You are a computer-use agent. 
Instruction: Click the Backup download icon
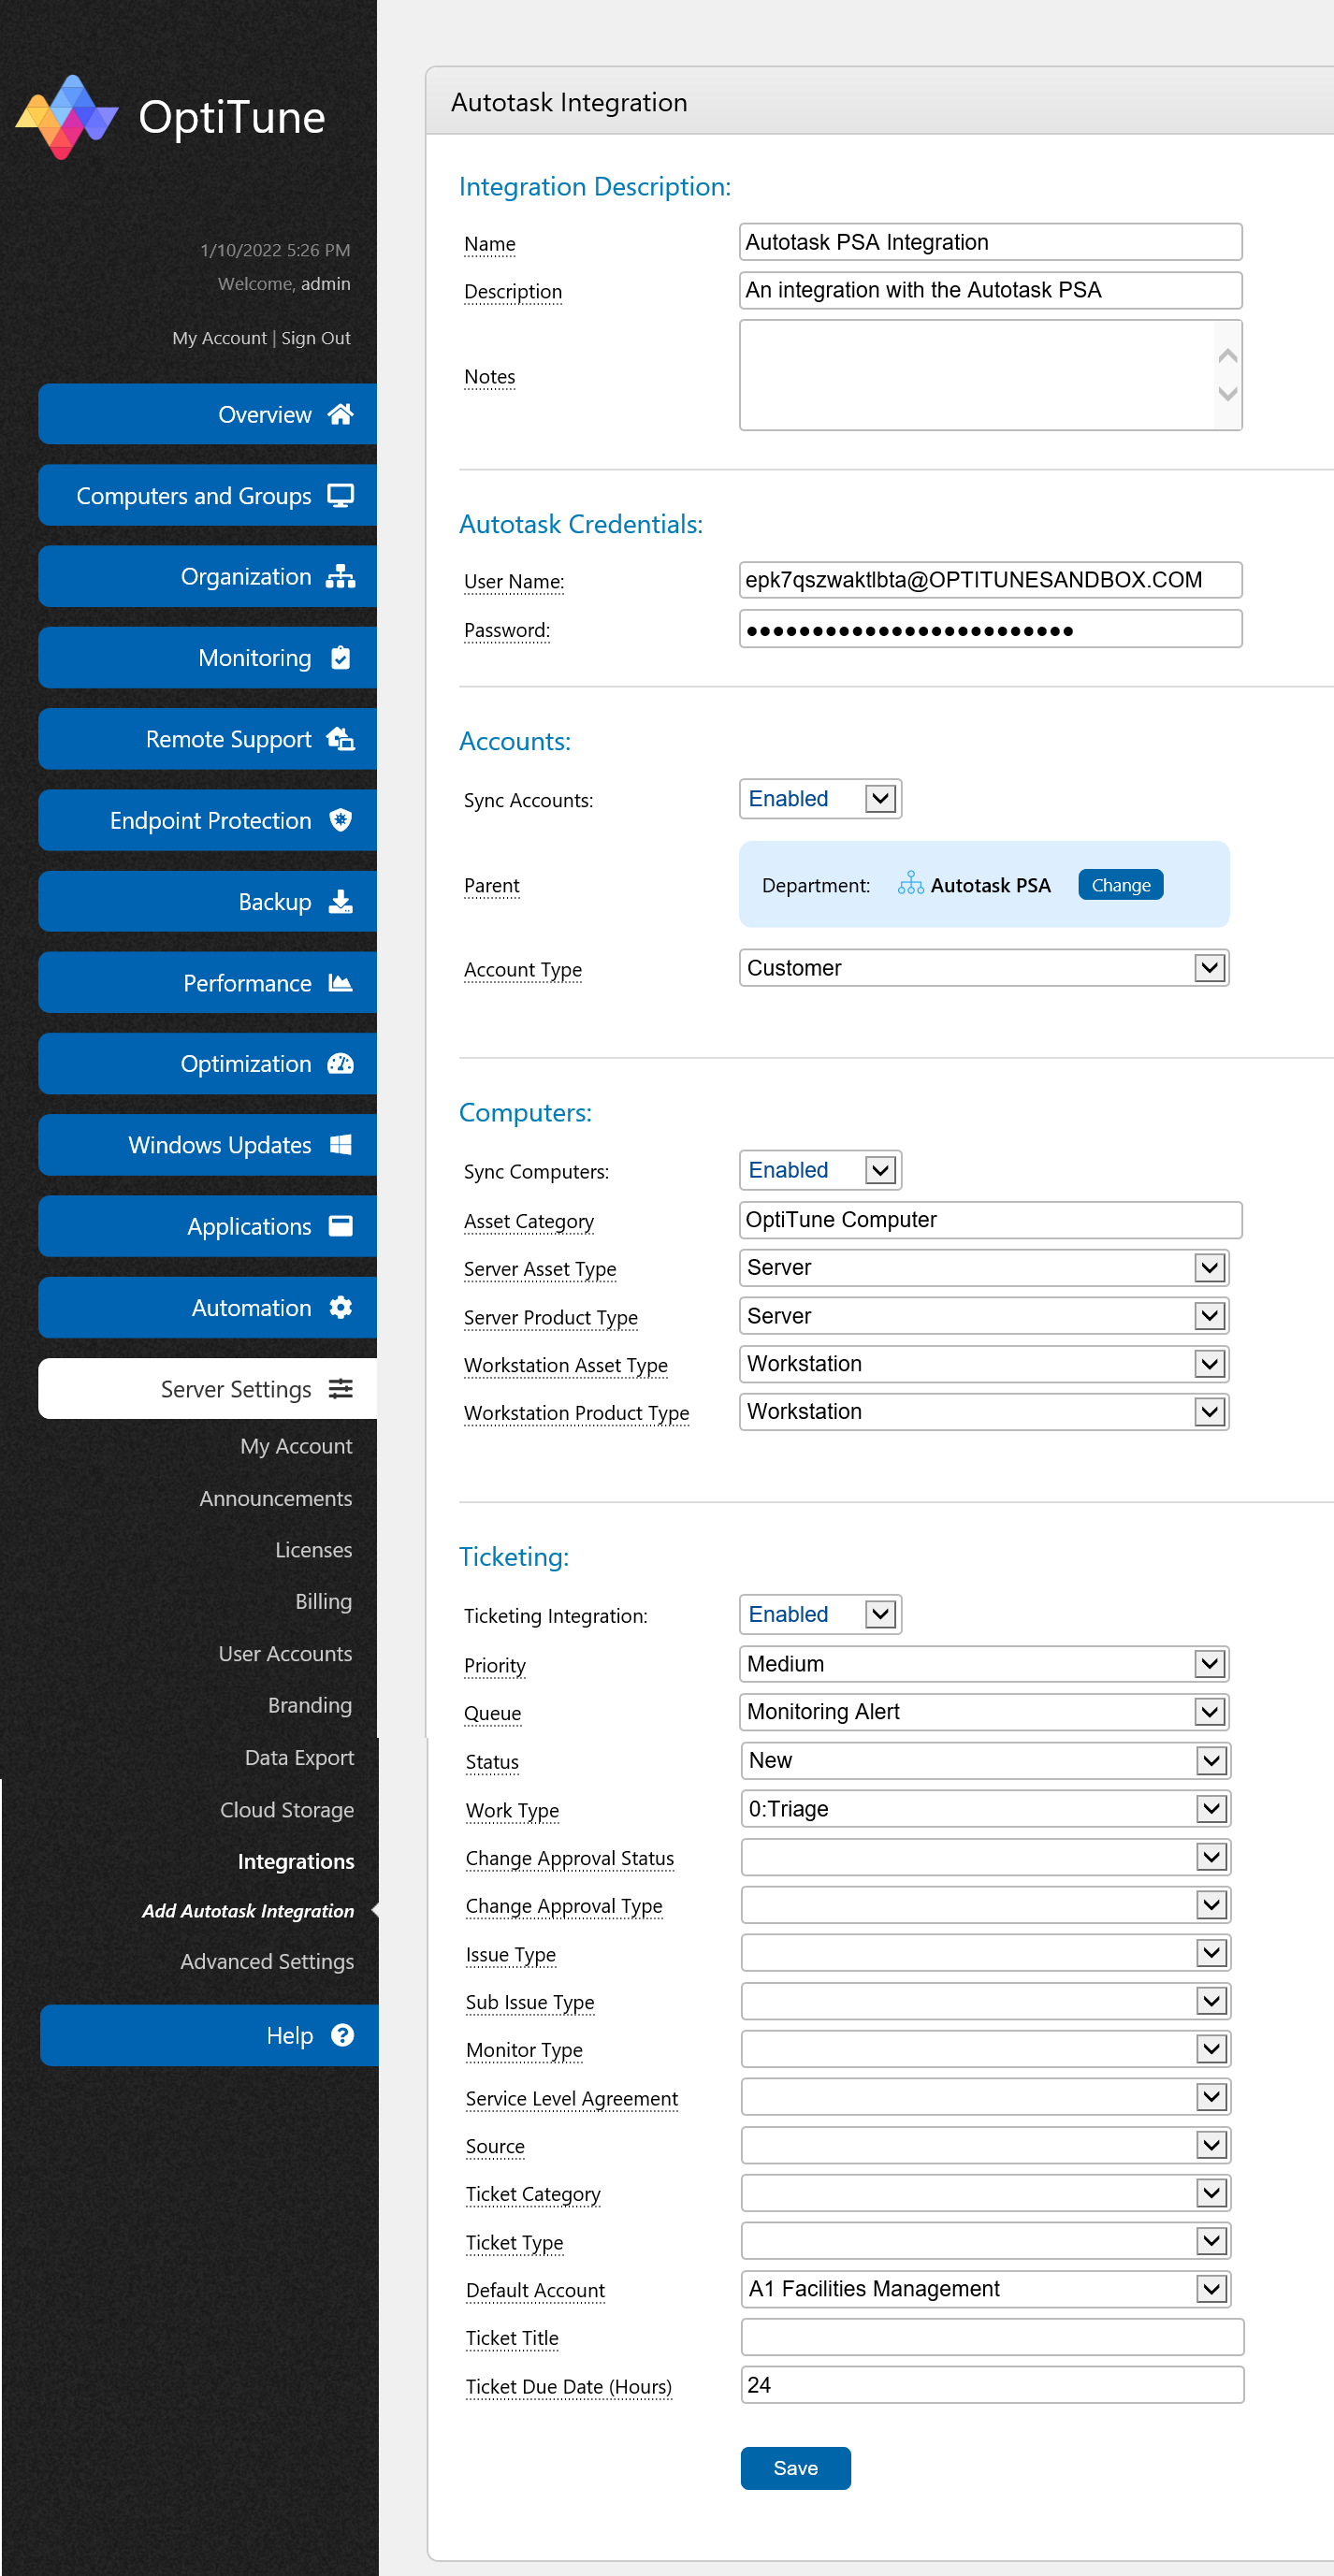pos(340,901)
